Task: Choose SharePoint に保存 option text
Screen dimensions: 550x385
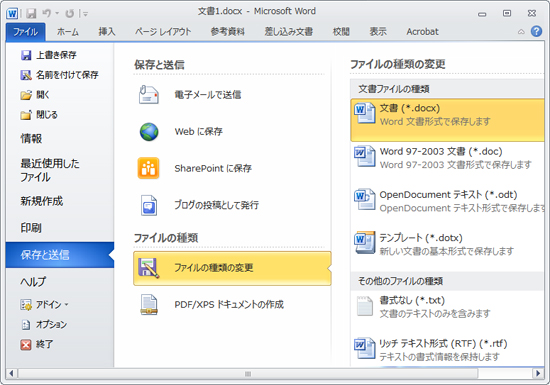Action: pyautogui.click(x=213, y=169)
